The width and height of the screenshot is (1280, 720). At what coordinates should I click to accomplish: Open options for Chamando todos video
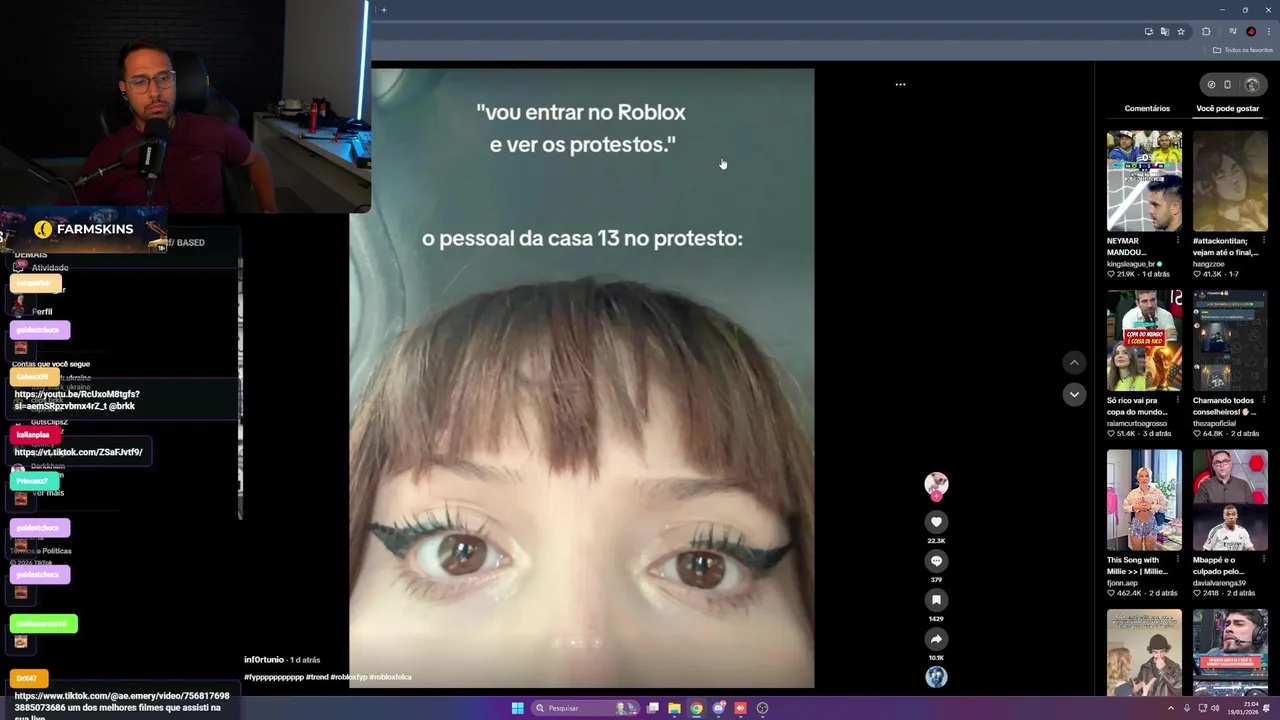tap(1263, 400)
